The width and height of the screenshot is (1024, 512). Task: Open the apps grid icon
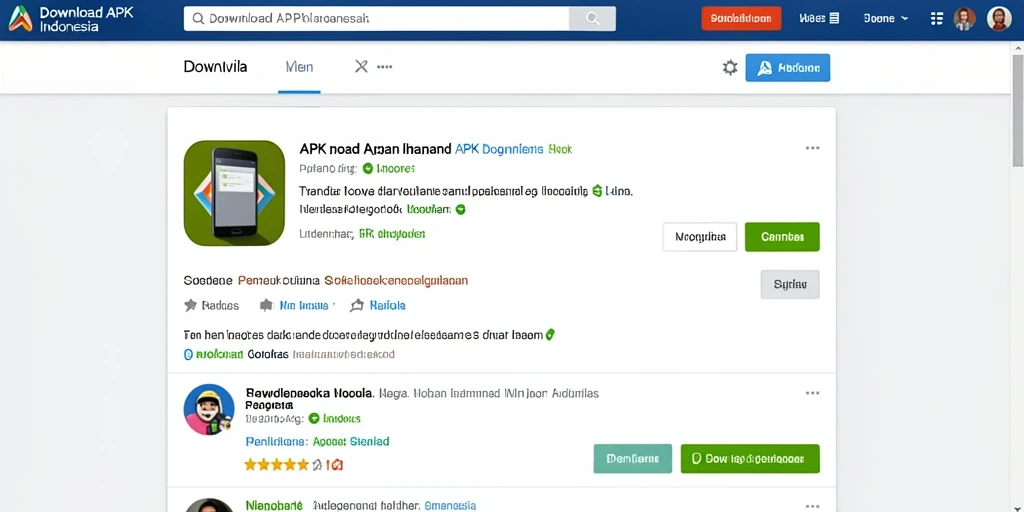pos(936,19)
